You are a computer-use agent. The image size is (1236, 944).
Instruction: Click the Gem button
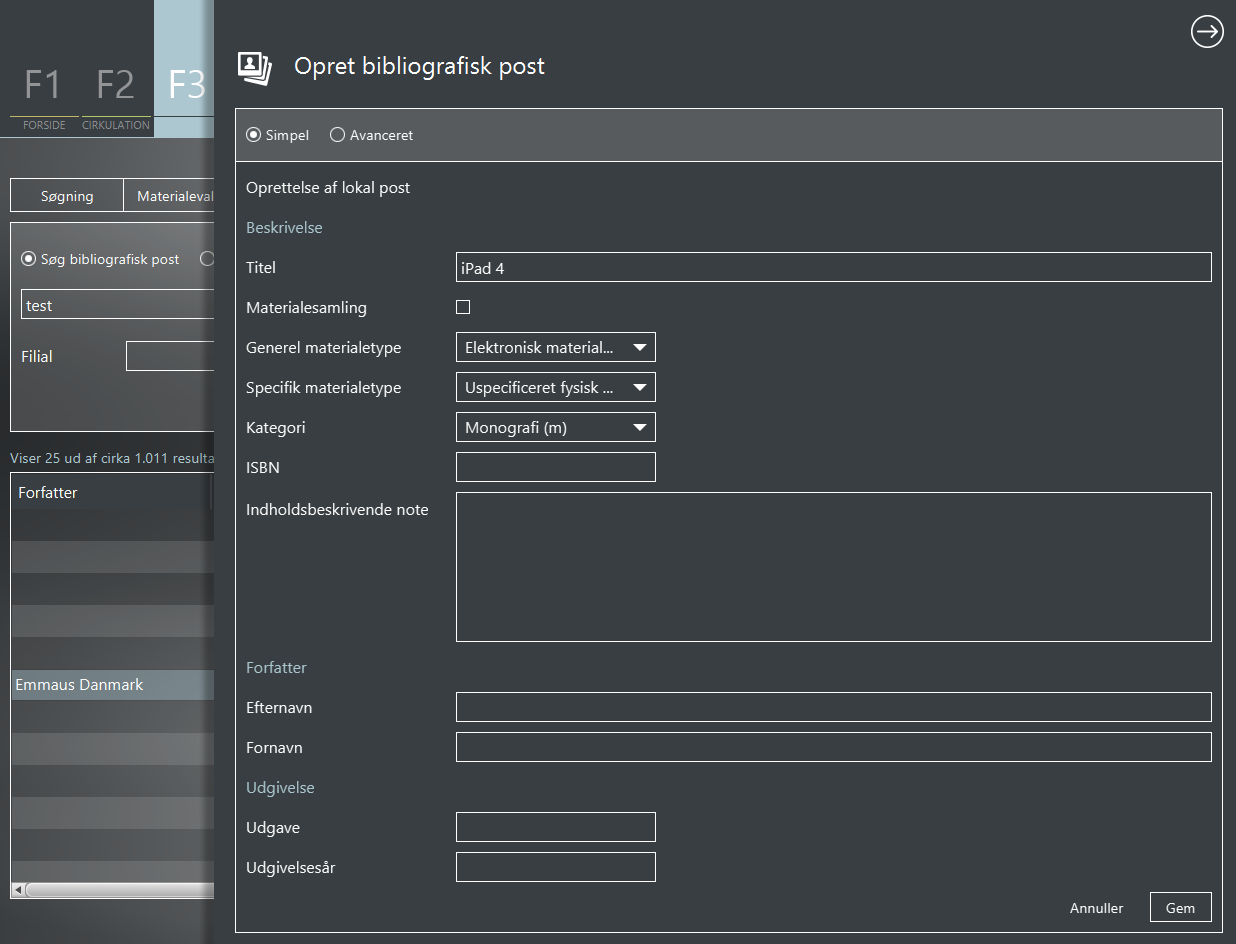(x=1181, y=908)
